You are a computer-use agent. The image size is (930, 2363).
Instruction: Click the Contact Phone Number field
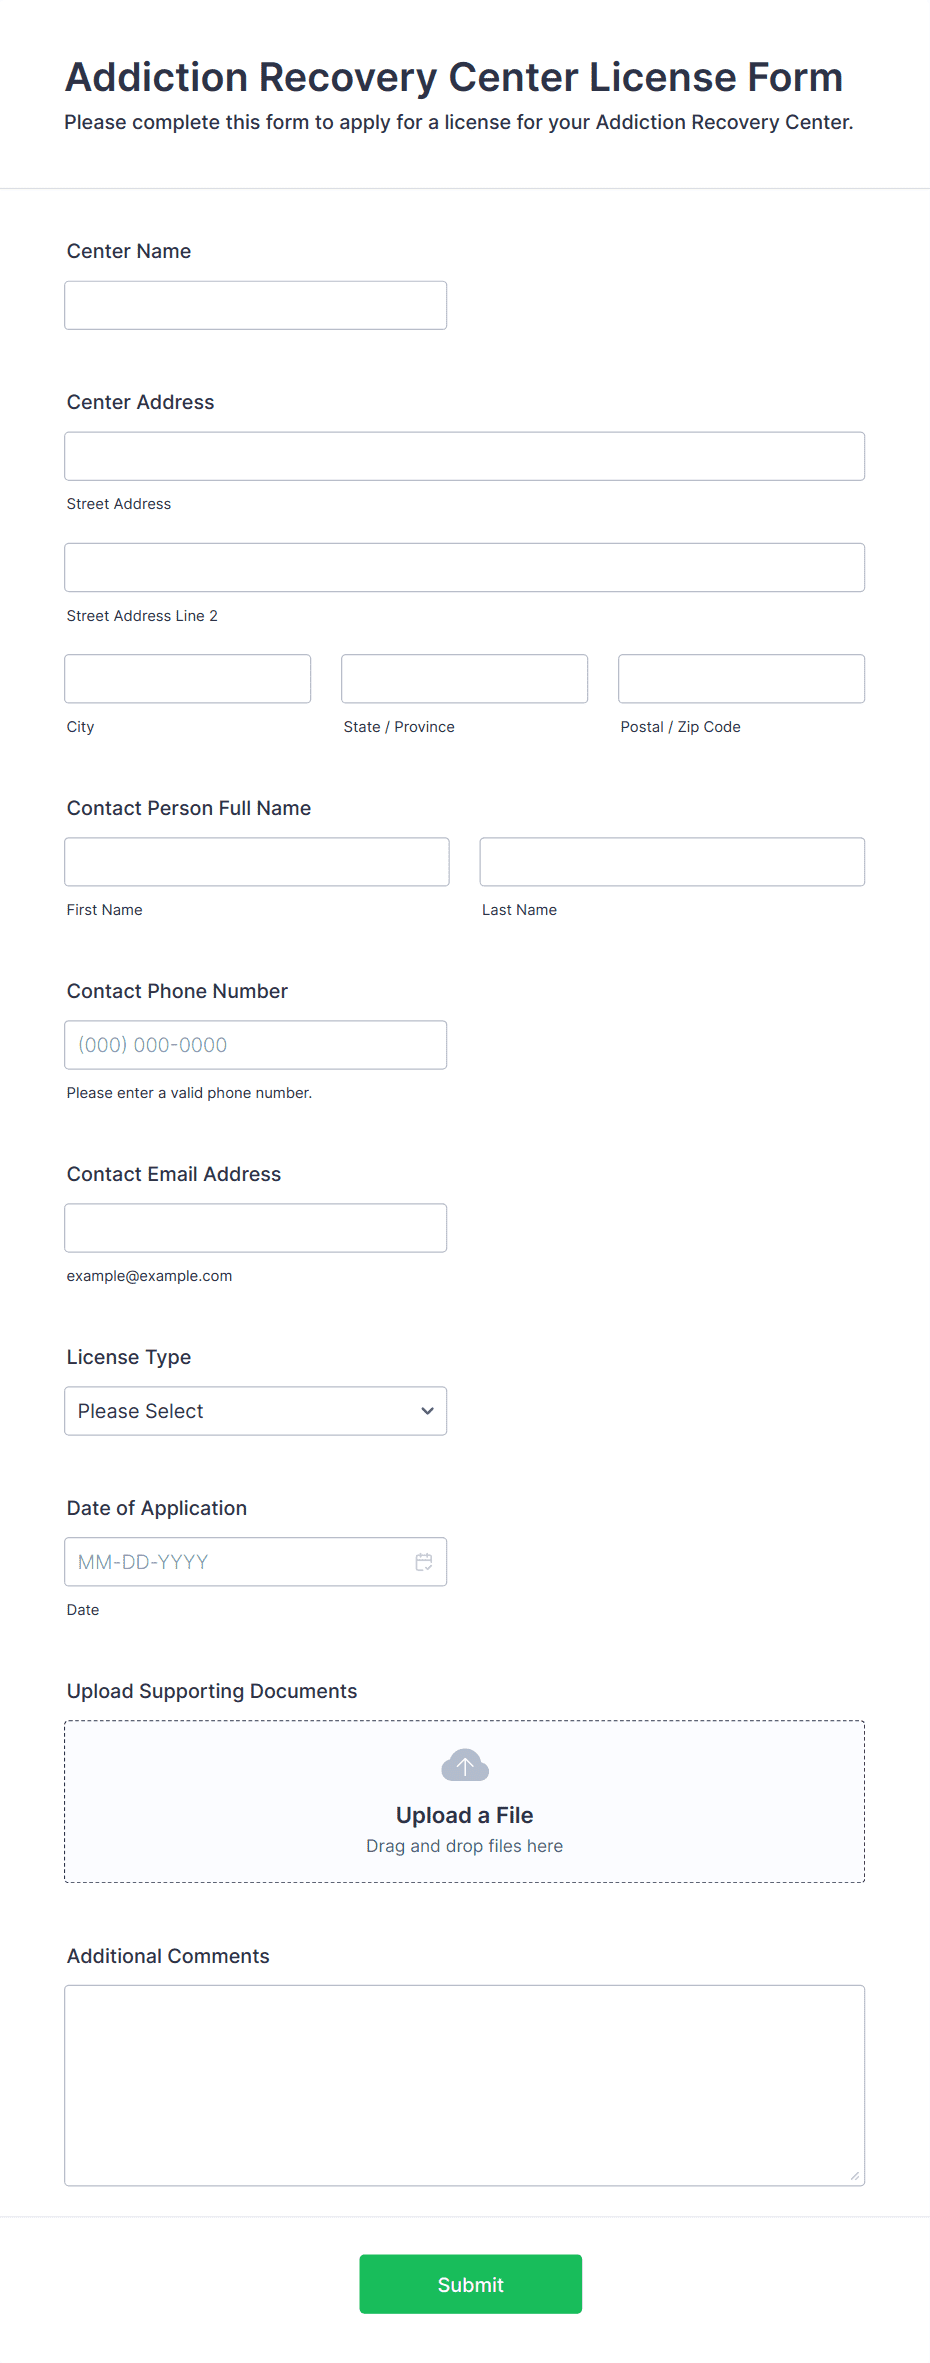[x=256, y=1045]
